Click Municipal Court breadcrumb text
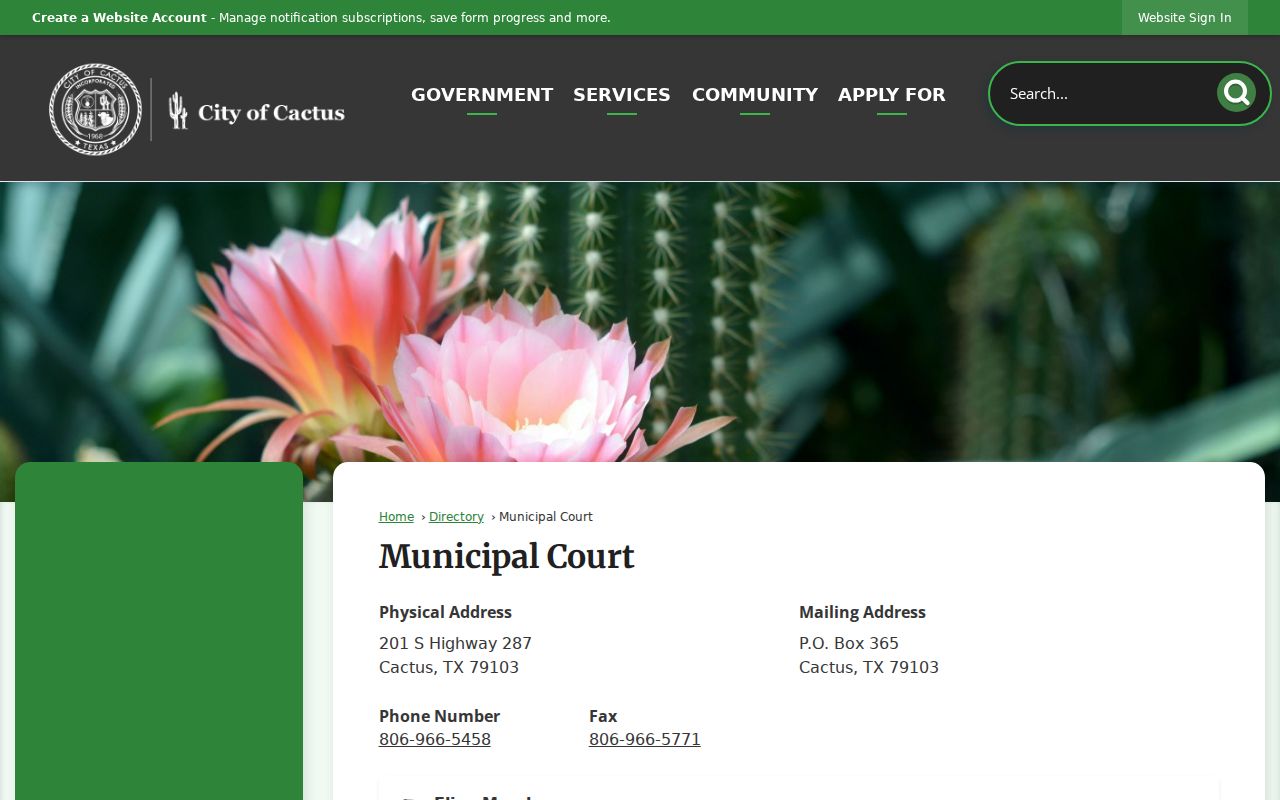The height and width of the screenshot is (800, 1280). coord(546,517)
